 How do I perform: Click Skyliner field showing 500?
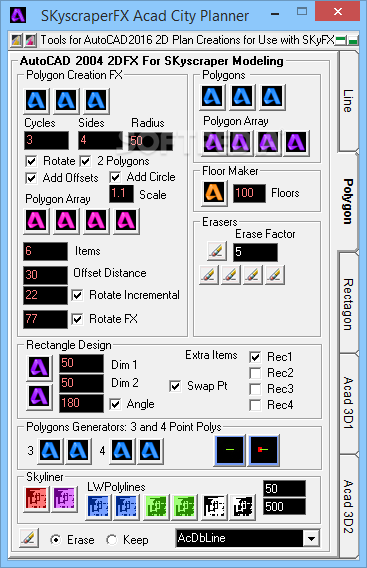point(284,506)
